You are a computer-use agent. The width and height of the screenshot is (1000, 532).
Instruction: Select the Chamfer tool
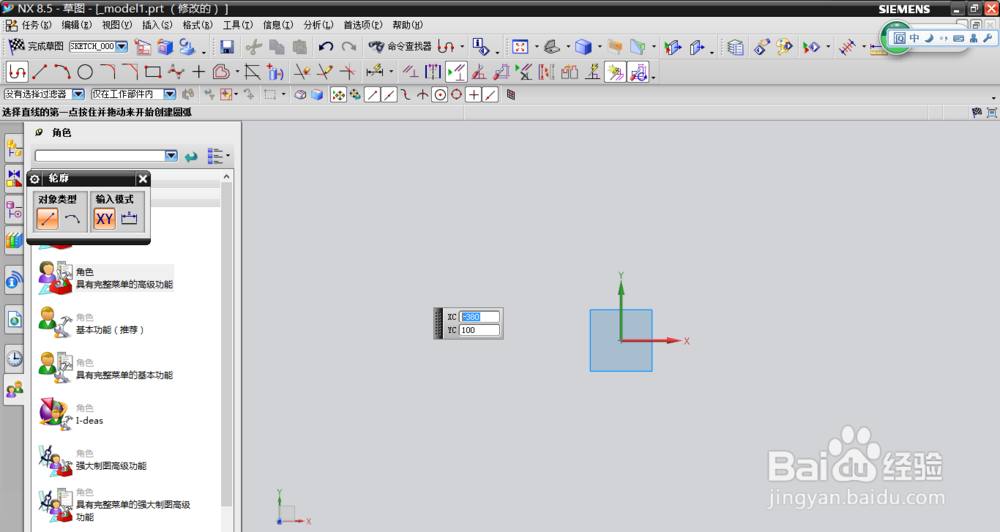click(x=130, y=72)
